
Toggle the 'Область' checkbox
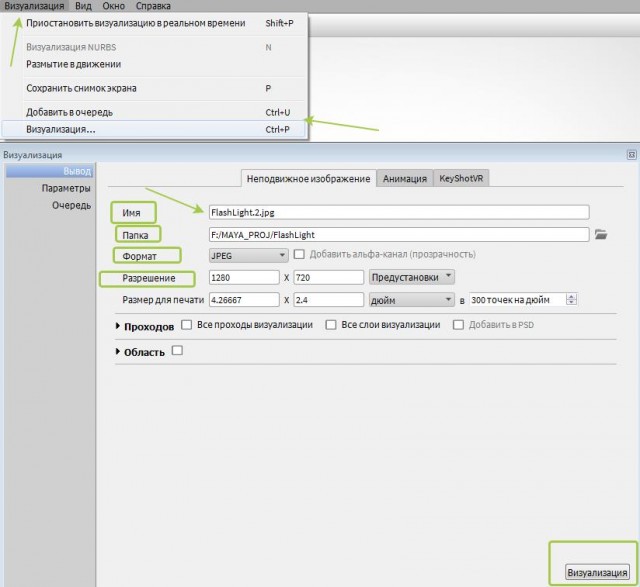177,351
